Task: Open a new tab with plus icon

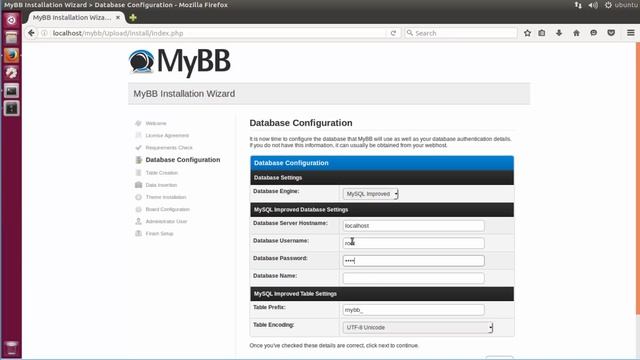Action: point(133,18)
